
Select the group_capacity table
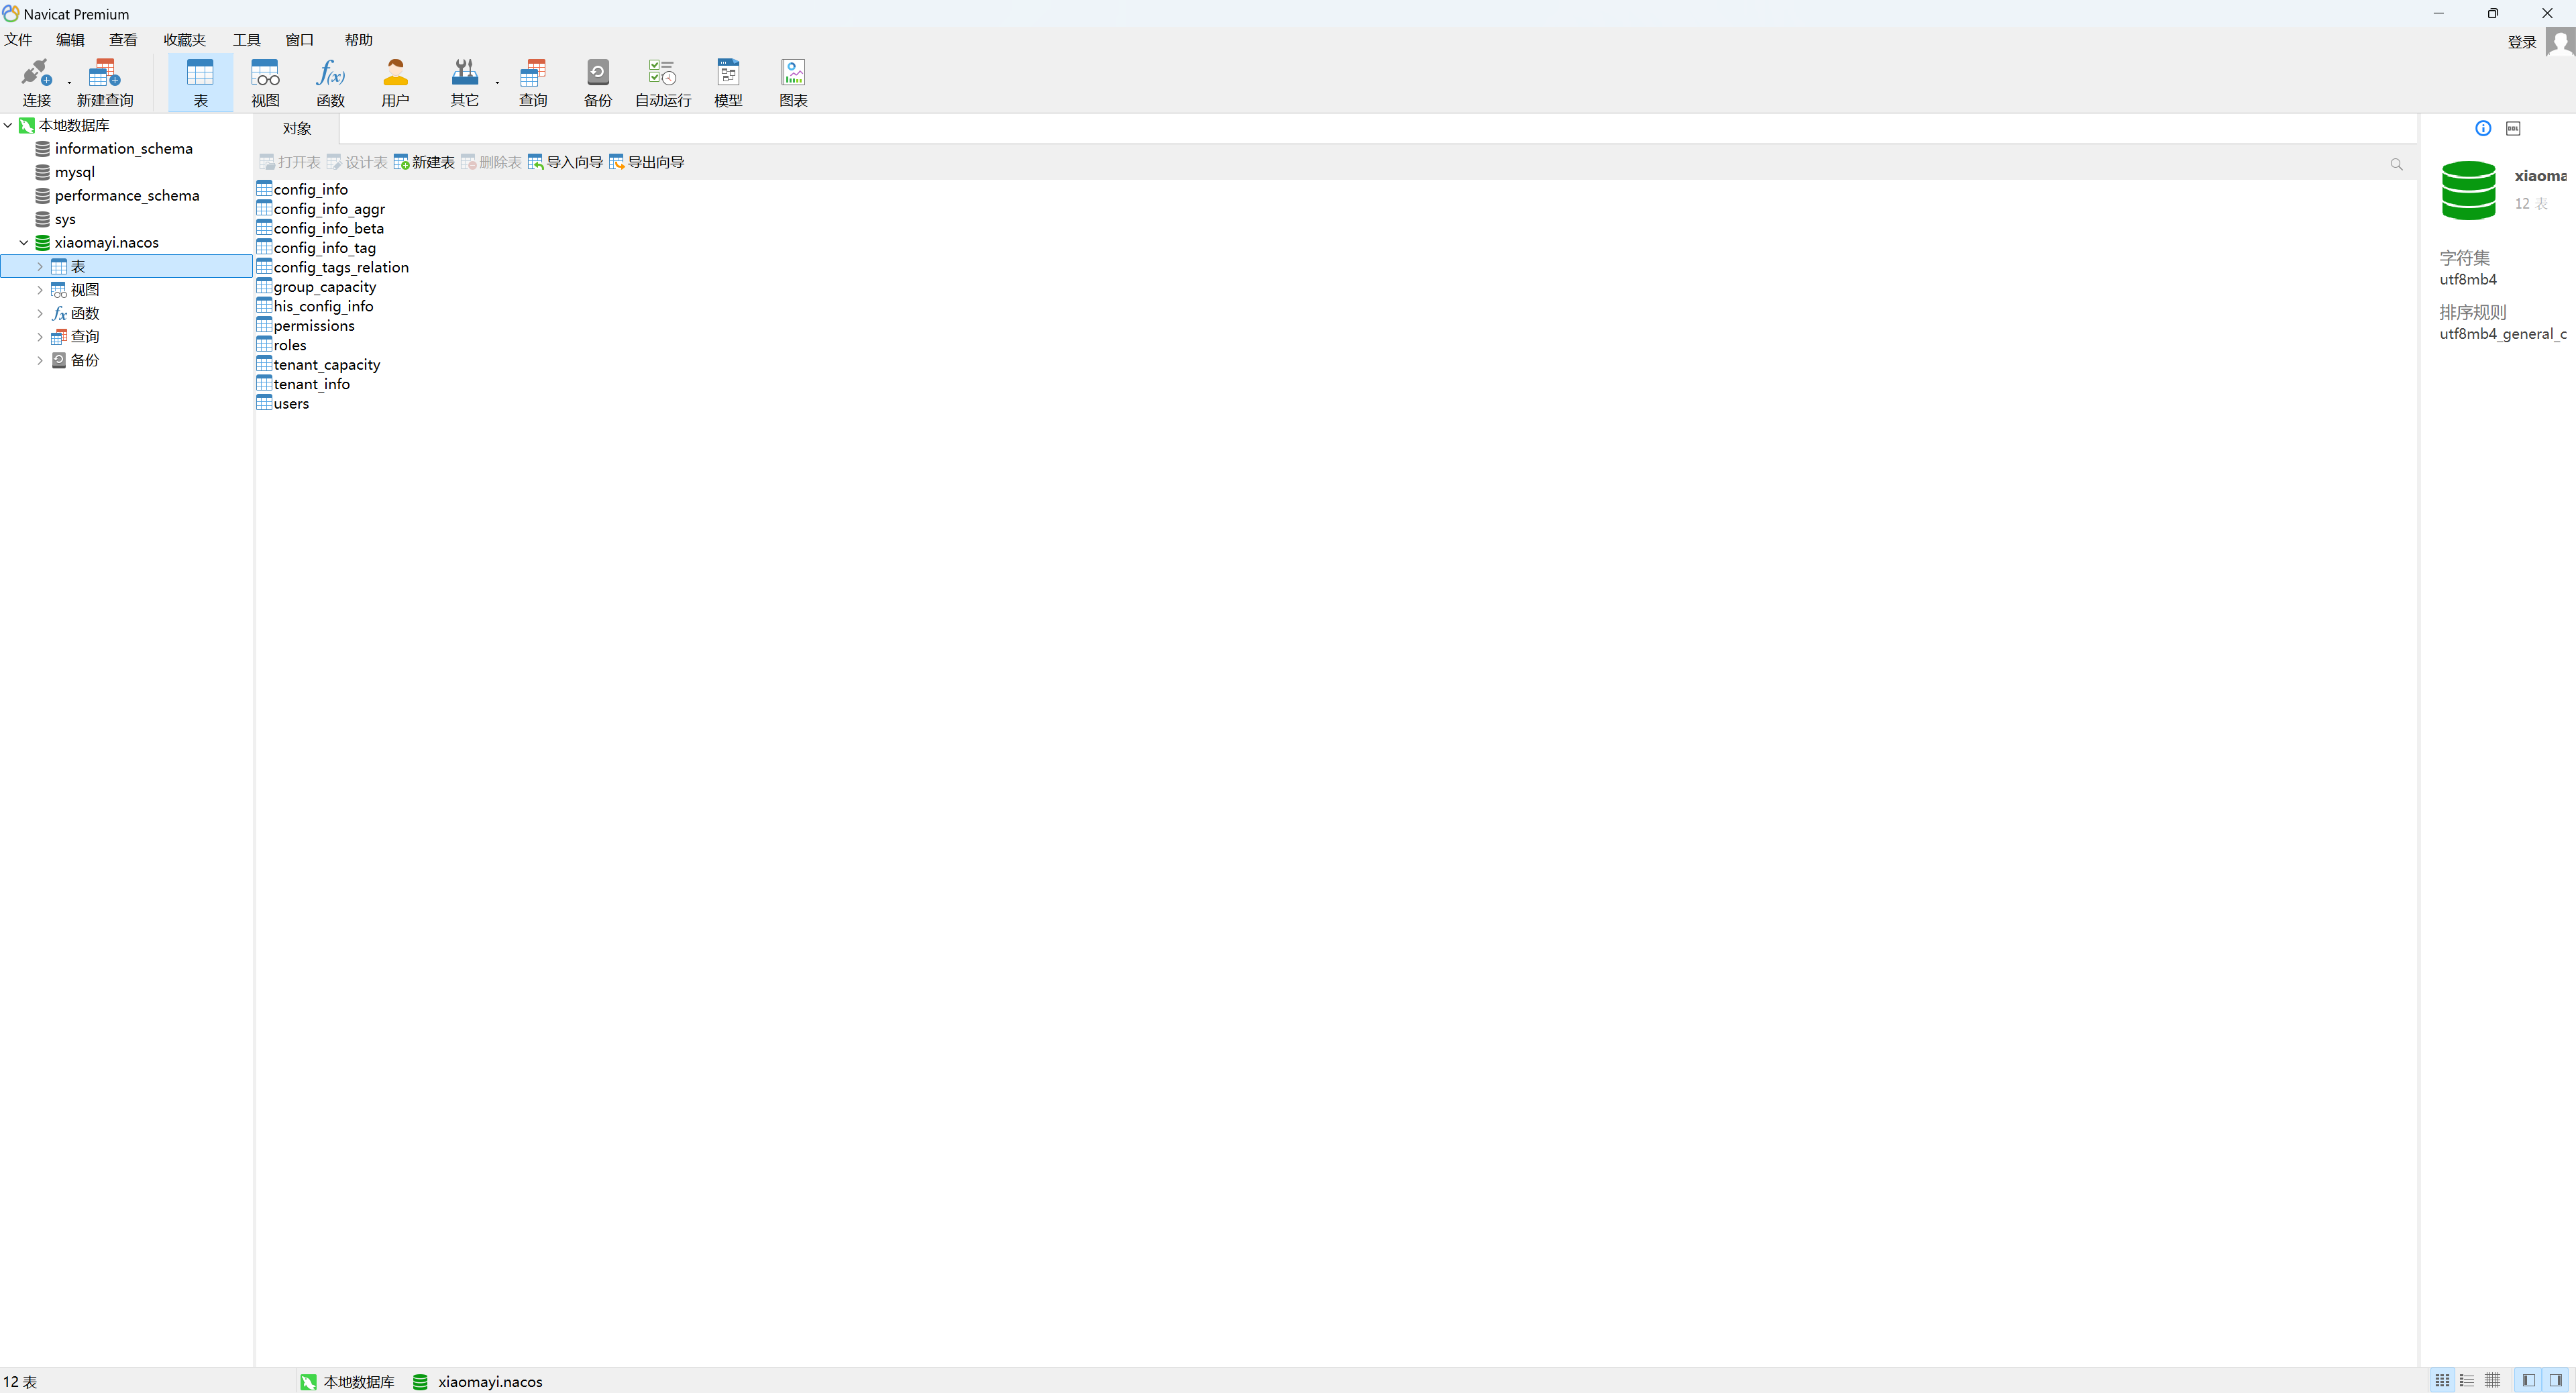click(x=316, y=287)
